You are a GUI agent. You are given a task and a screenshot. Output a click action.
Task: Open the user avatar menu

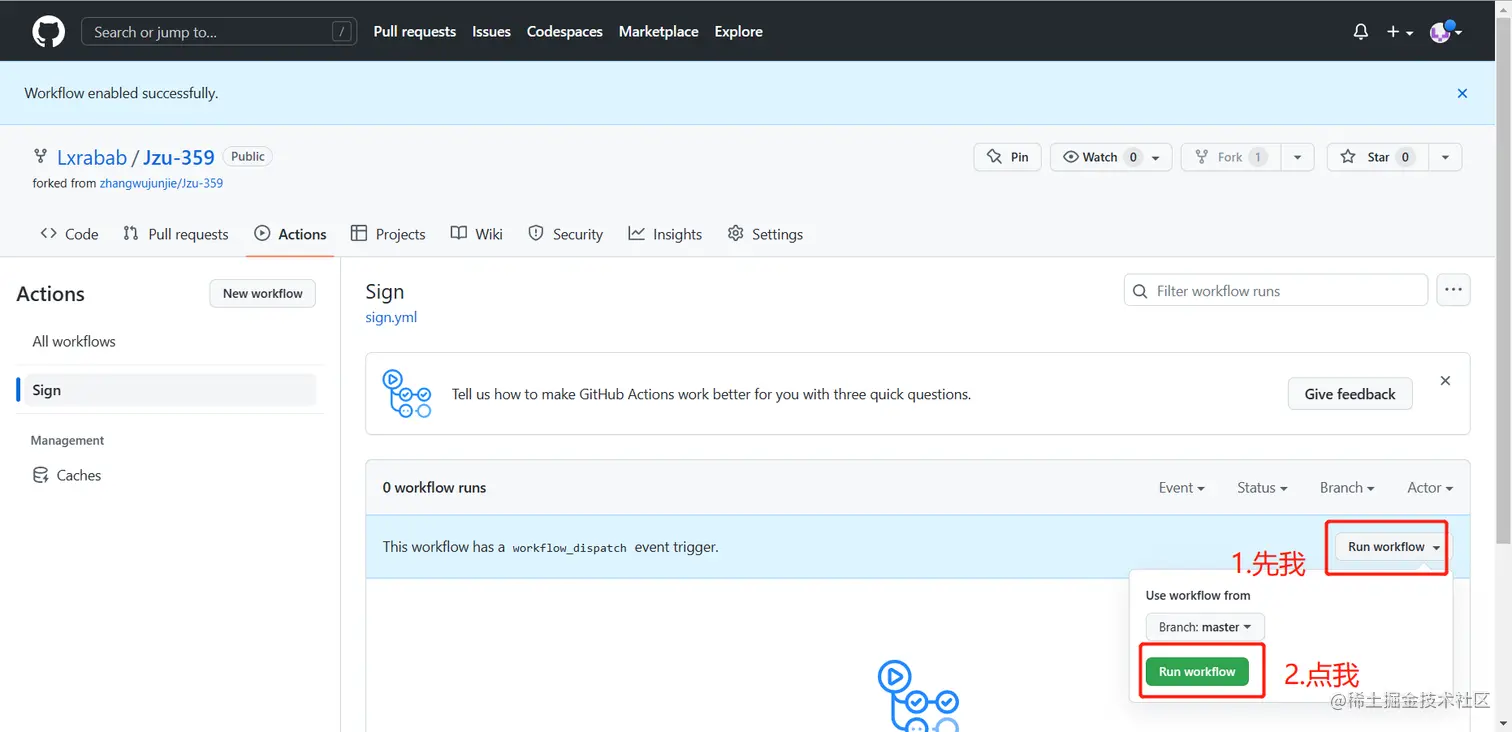1445,32
